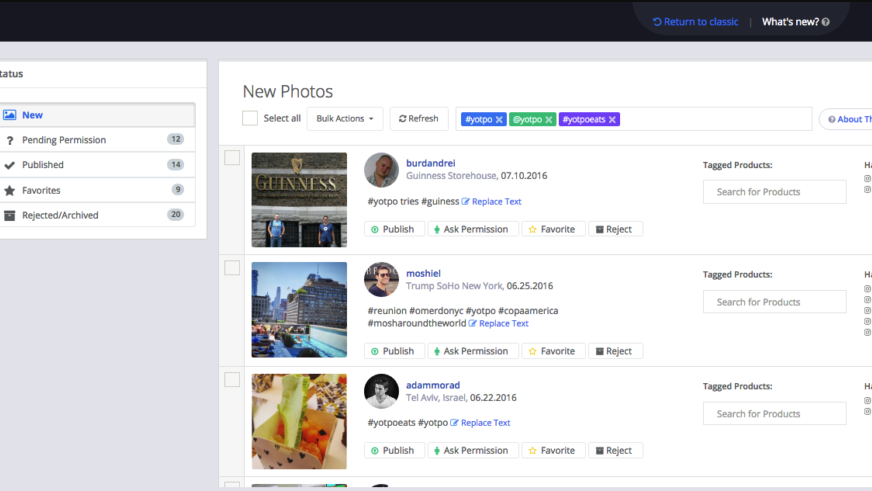Go to Pending Permission status
Image resolution: width=872 pixels, height=491 pixels.
point(64,140)
